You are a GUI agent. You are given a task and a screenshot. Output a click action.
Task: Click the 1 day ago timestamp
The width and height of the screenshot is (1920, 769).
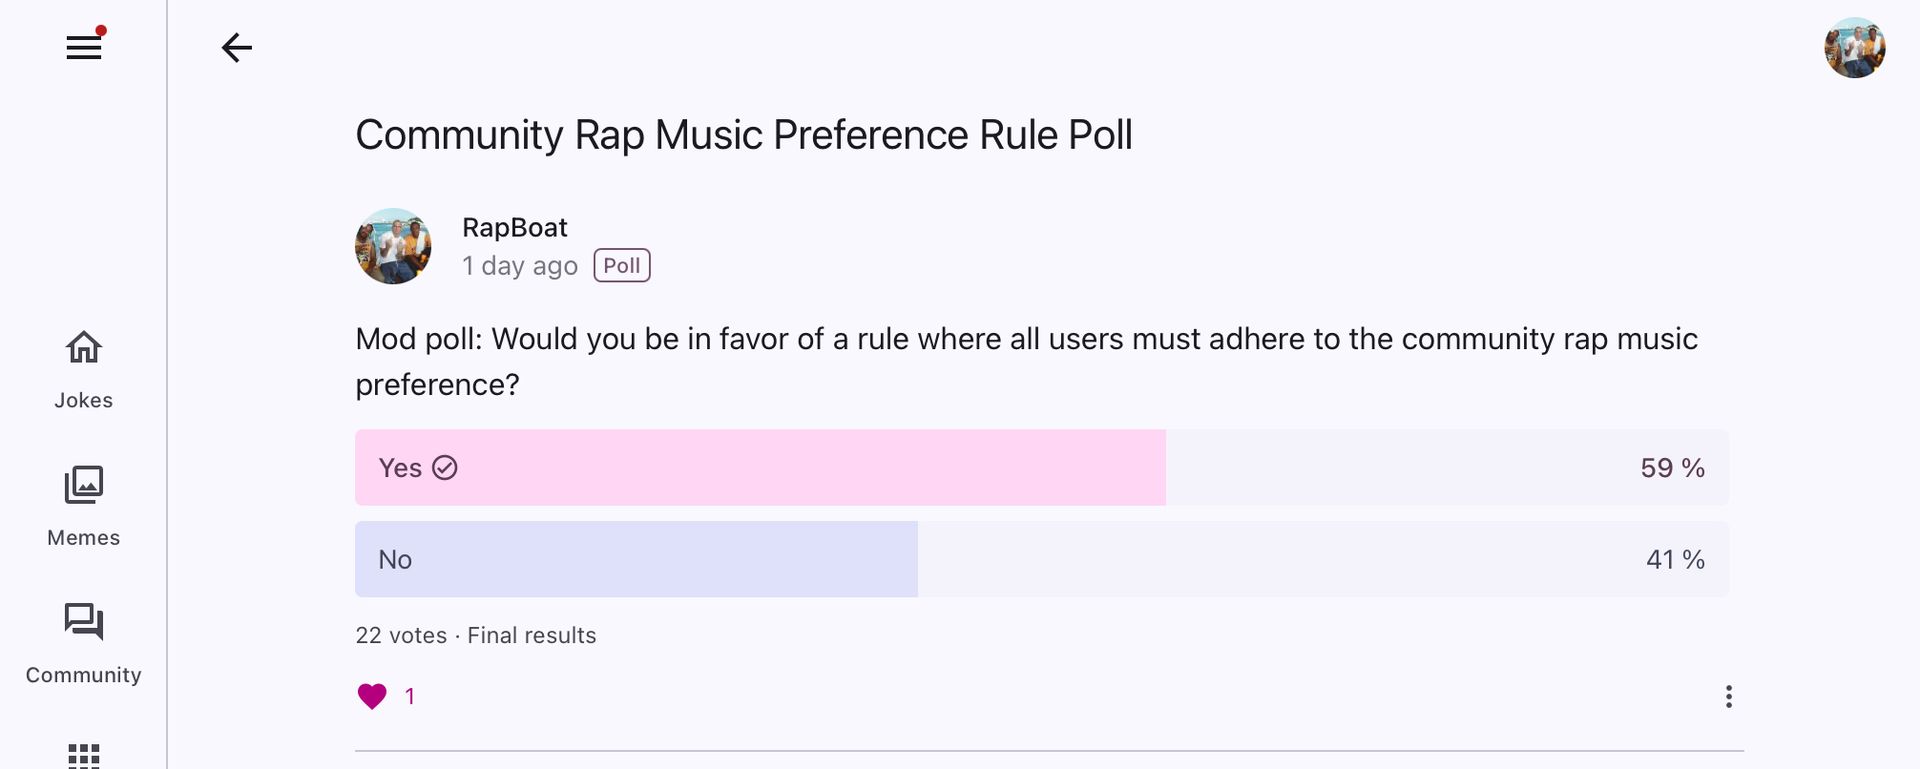coord(520,266)
